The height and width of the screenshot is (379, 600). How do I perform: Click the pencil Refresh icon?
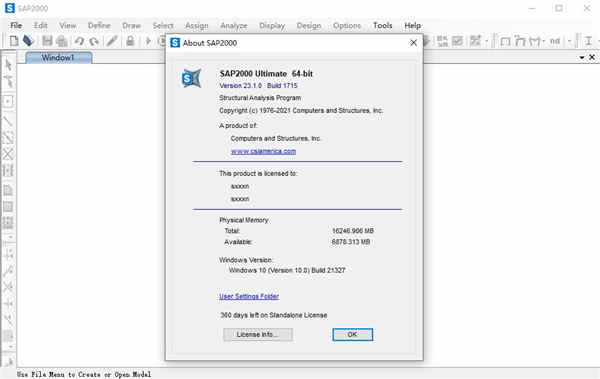pos(112,41)
